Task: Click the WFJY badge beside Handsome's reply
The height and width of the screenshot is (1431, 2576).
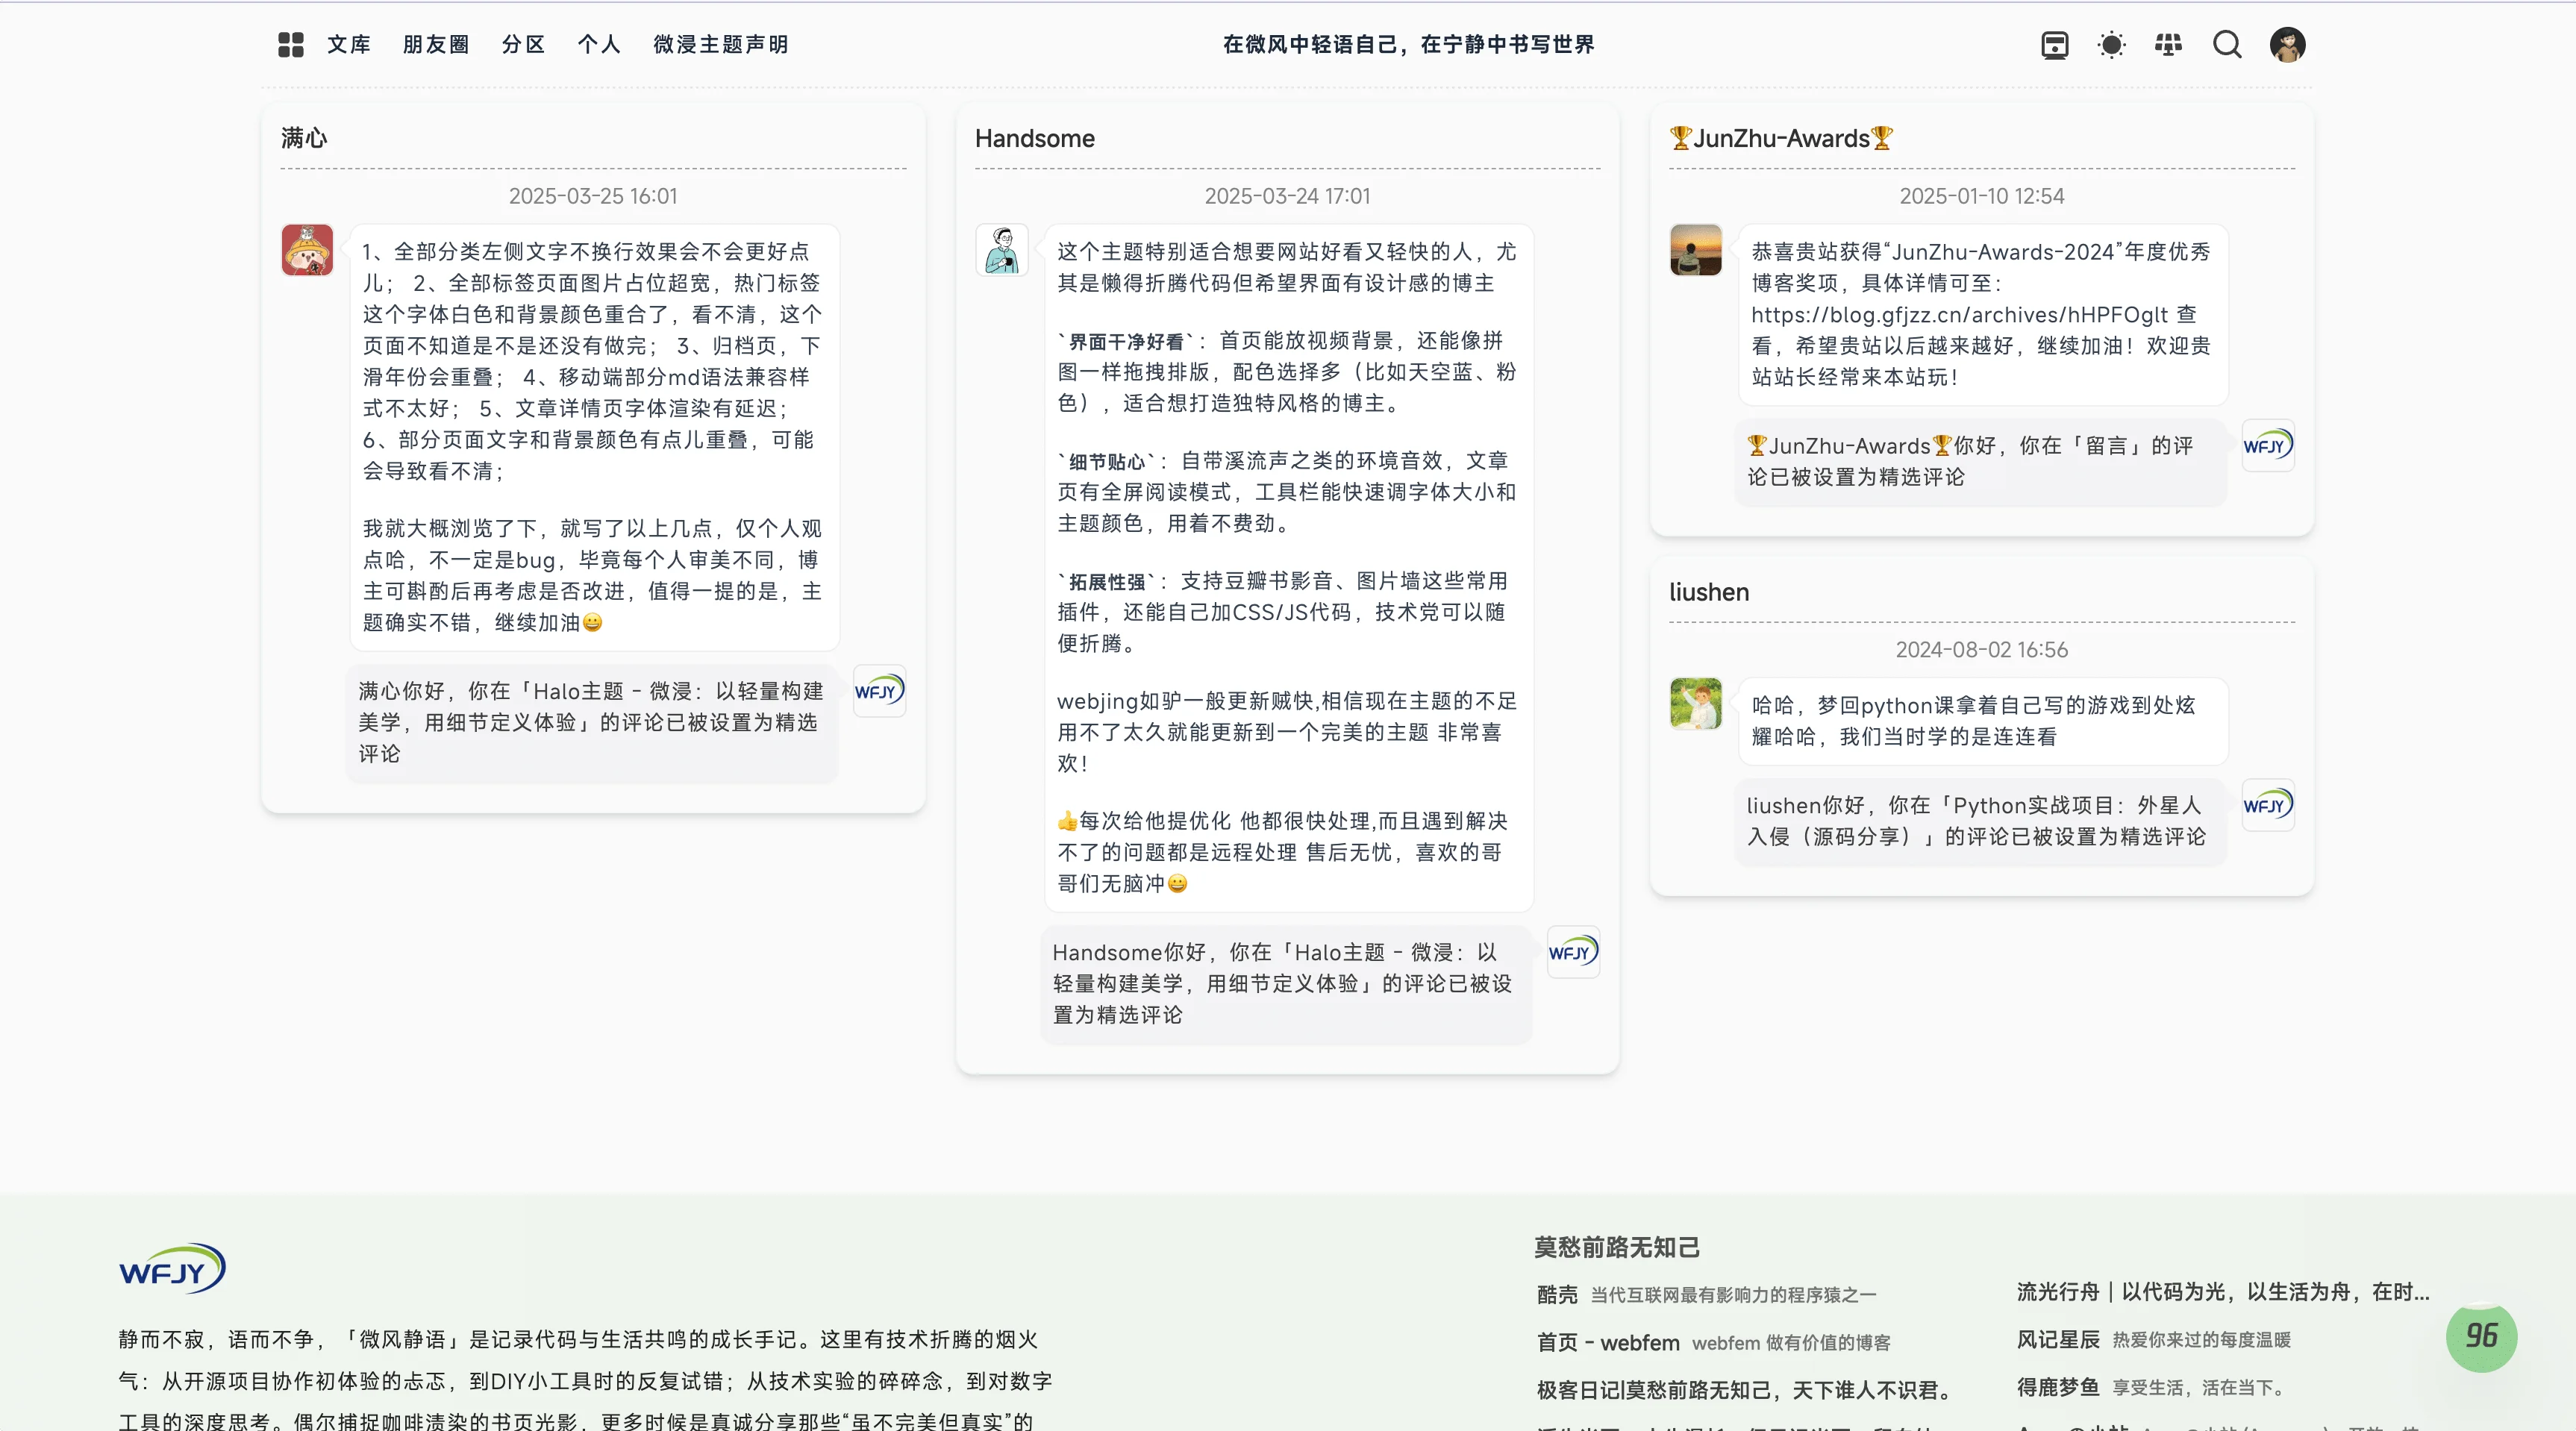Action: [x=1572, y=953]
